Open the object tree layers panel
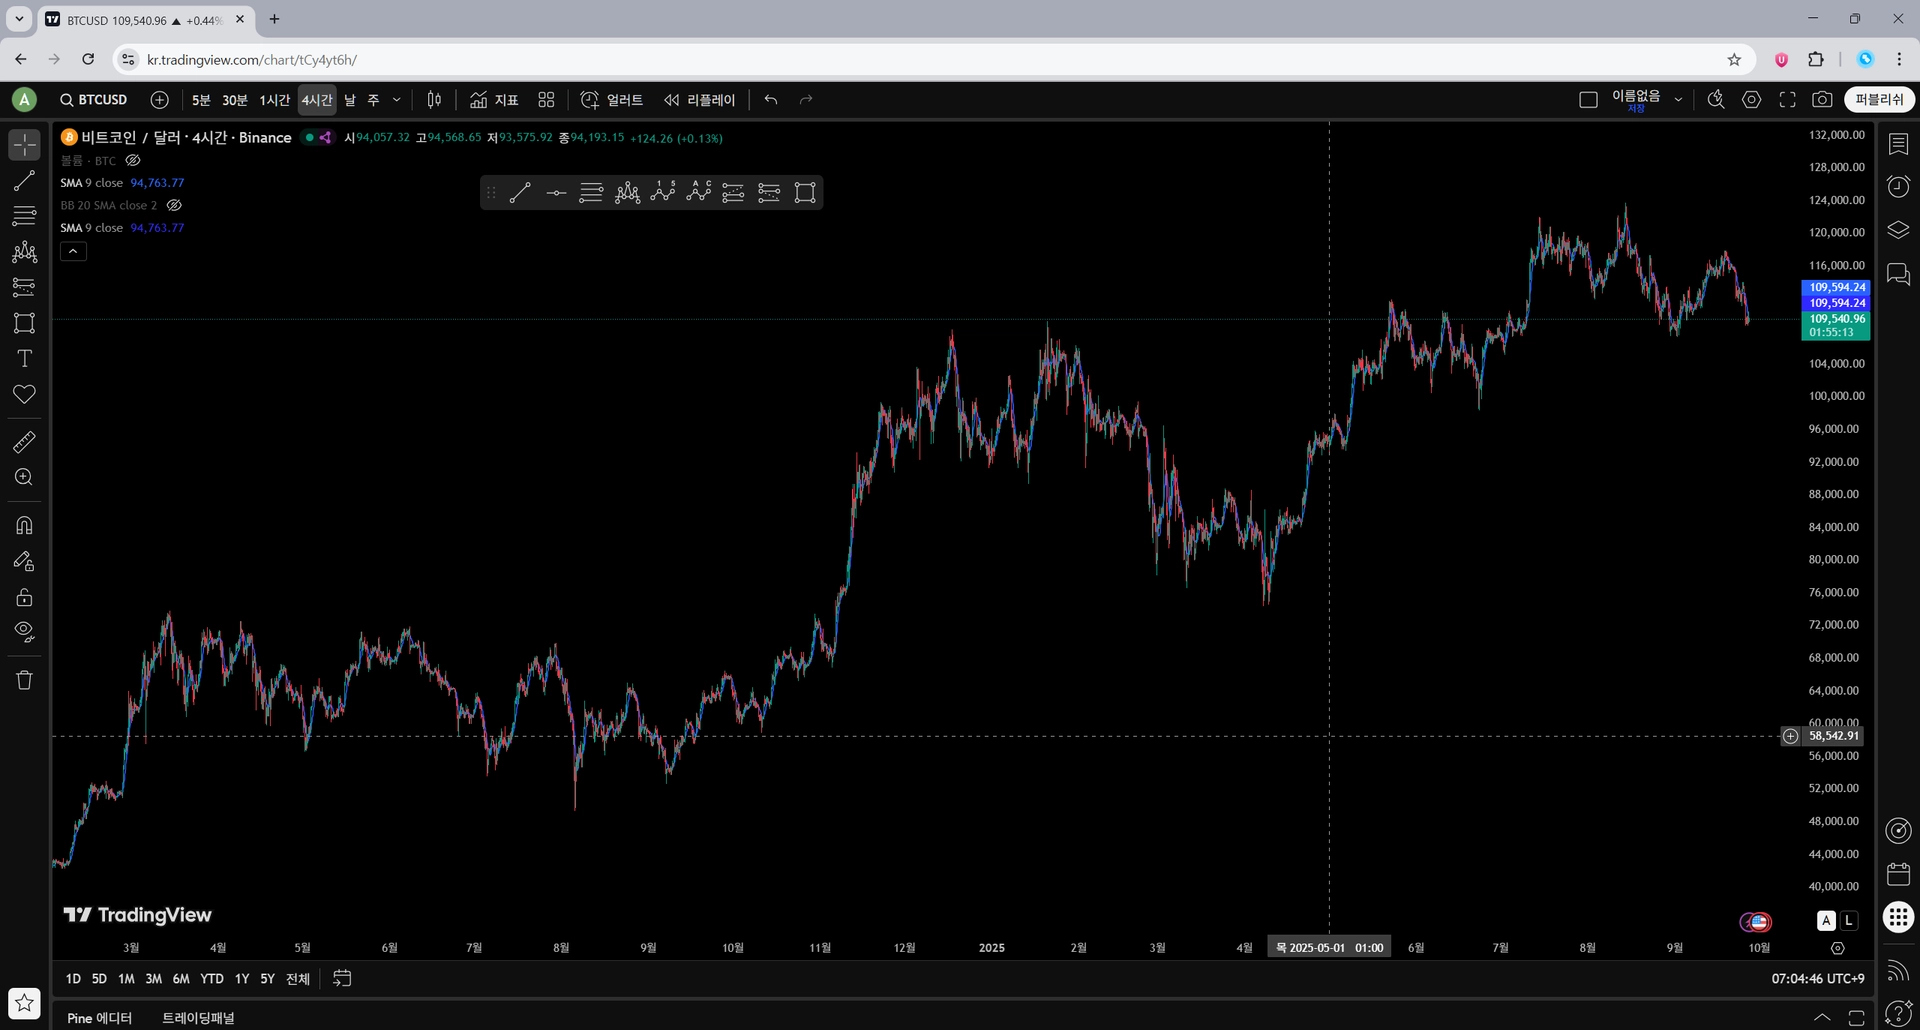 point(1898,230)
